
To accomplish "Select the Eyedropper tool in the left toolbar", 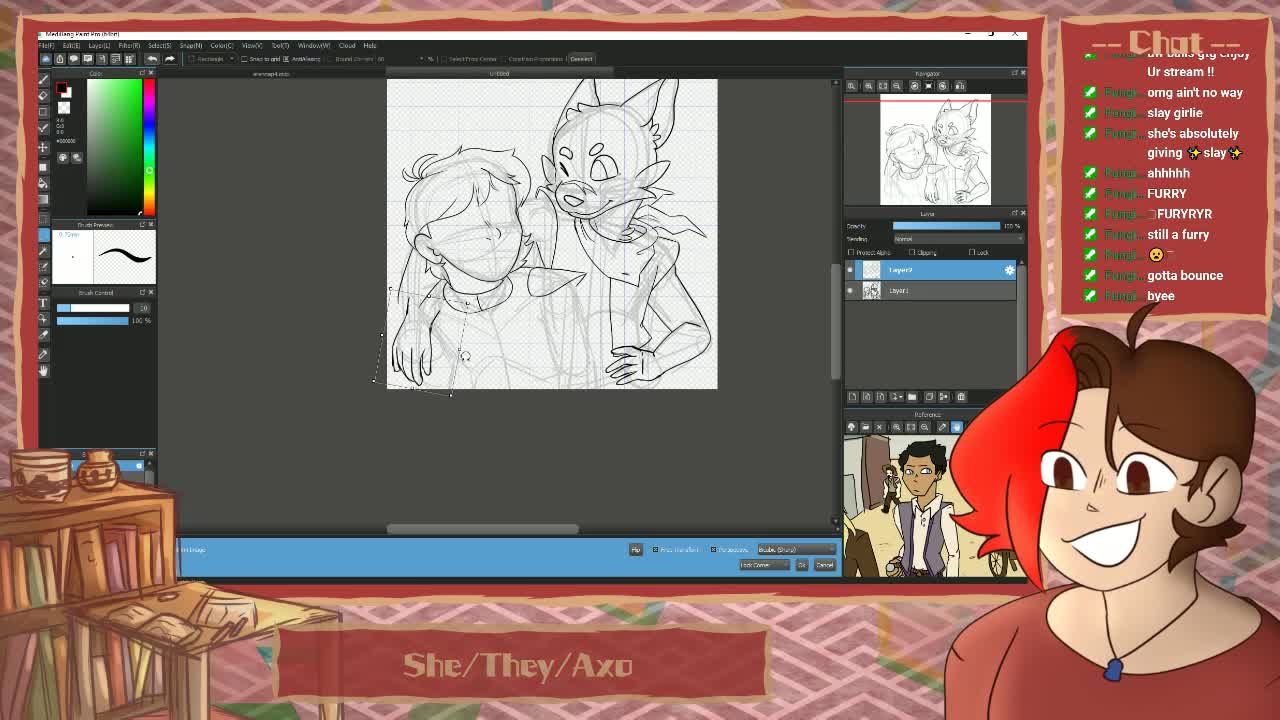I will pos(43,354).
